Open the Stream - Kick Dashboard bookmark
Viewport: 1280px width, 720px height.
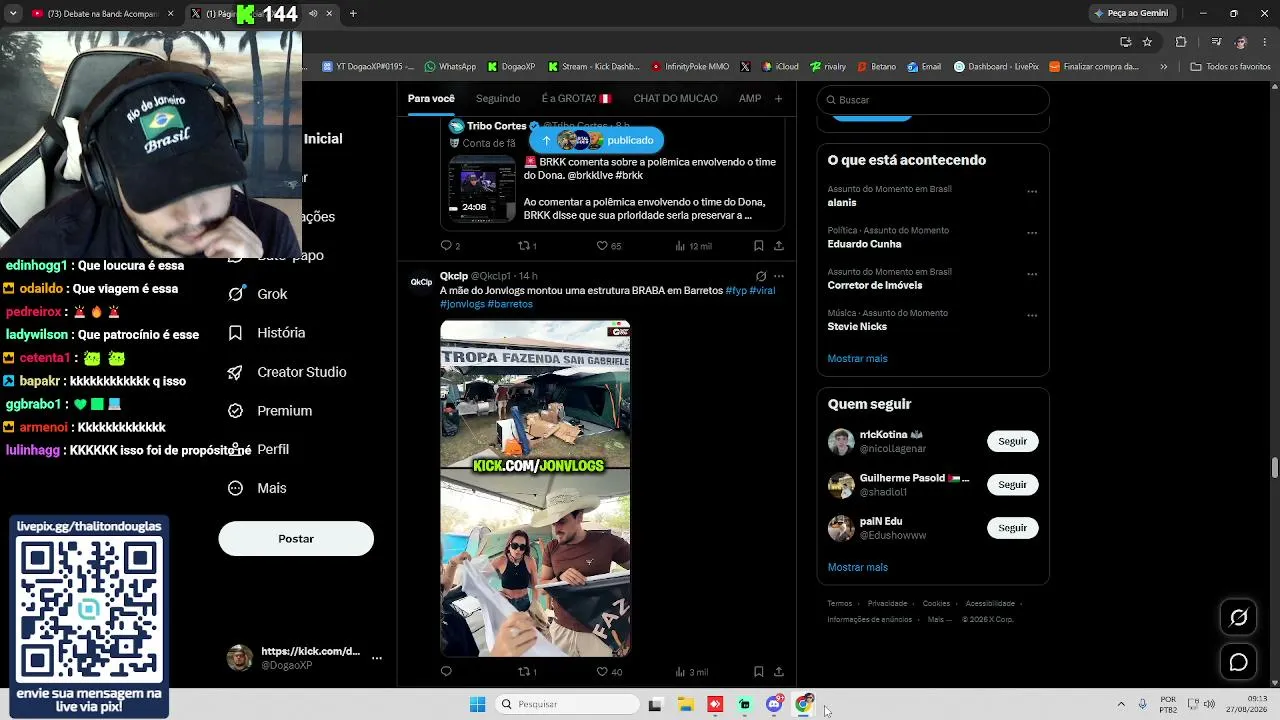pos(593,67)
